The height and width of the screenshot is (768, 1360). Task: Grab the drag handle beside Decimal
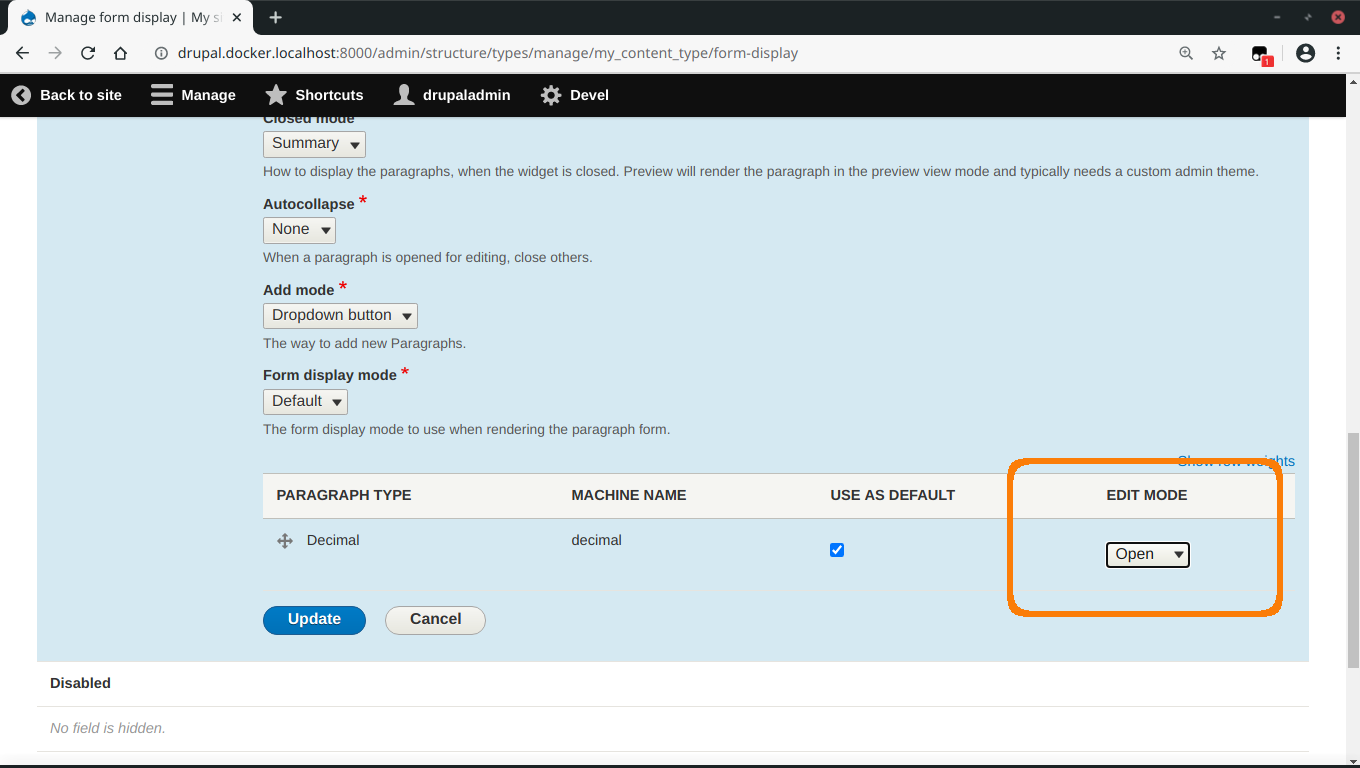284,540
